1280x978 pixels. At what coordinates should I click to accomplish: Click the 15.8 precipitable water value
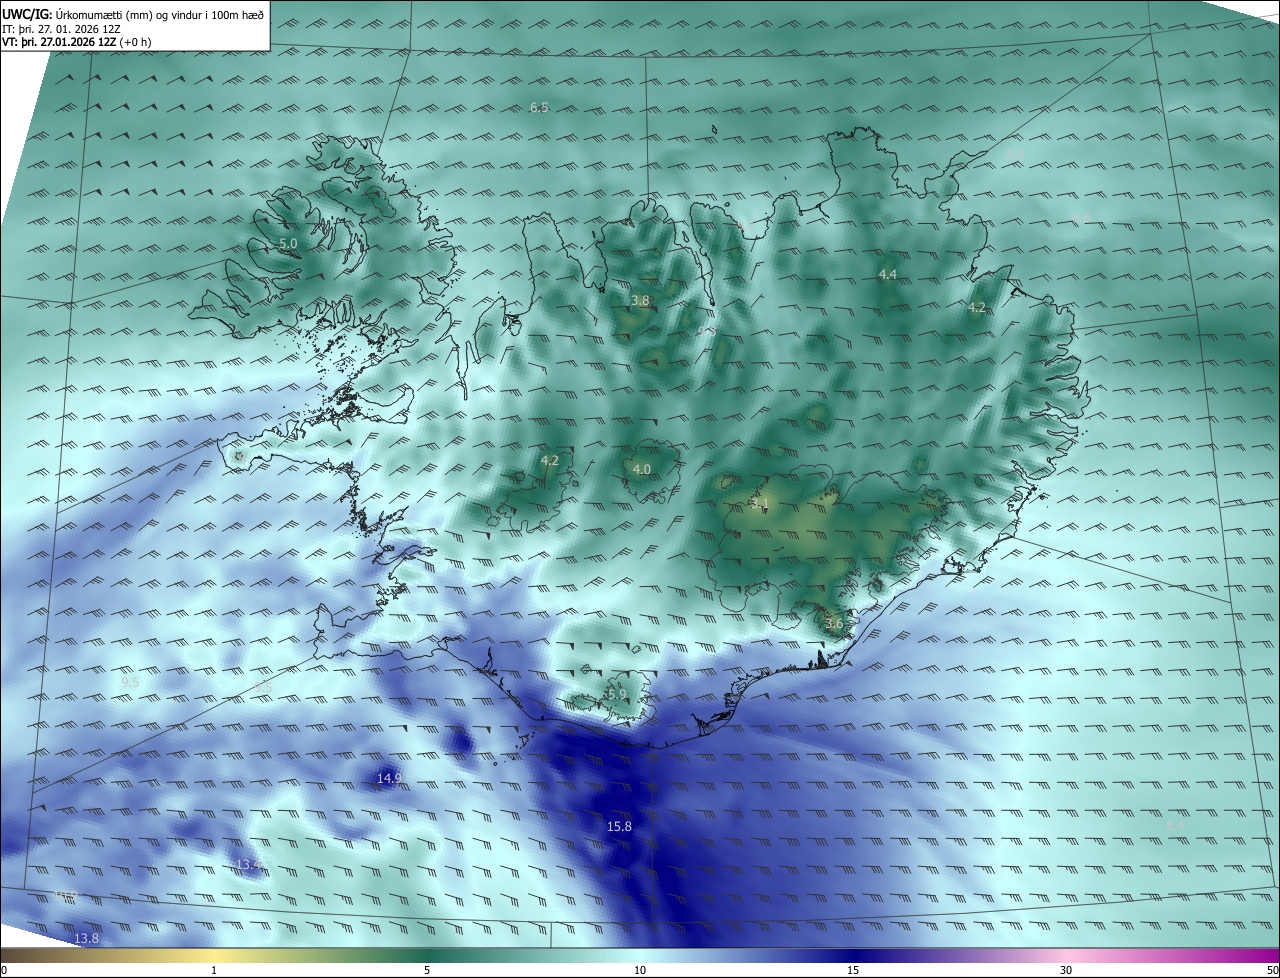click(x=620, y=826)
